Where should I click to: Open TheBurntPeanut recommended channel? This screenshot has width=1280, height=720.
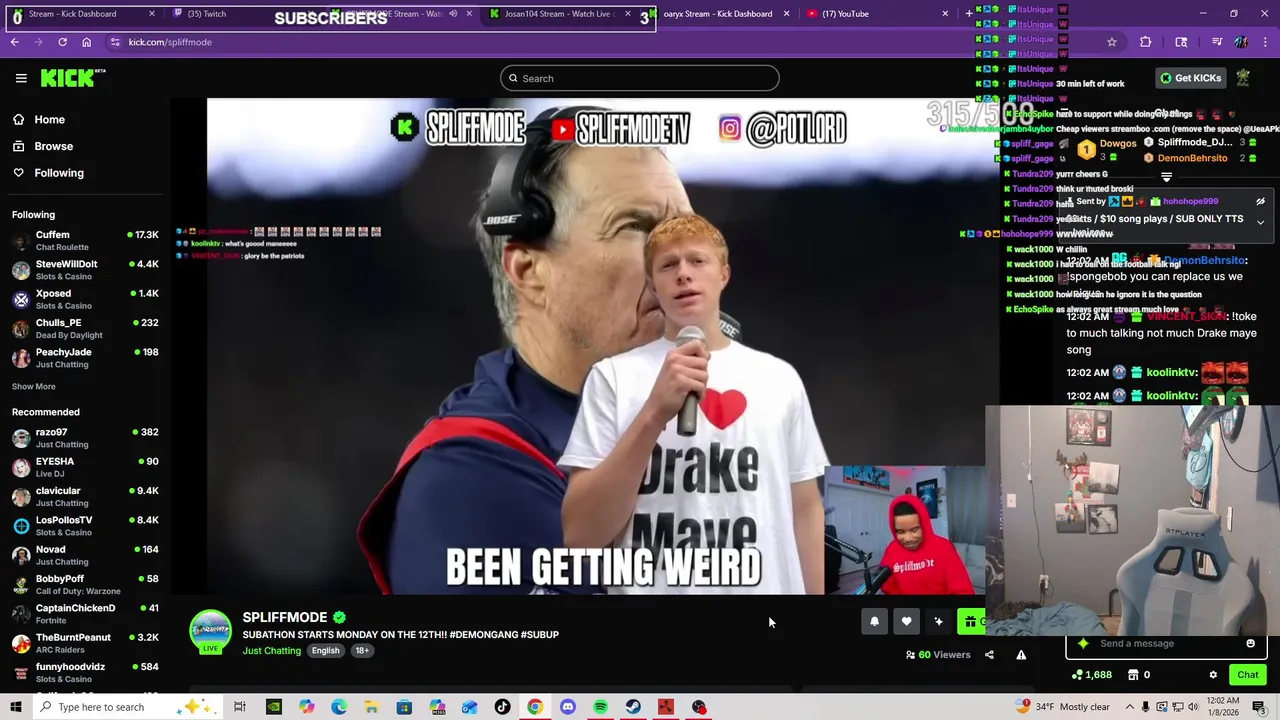(x=85, y=643)
